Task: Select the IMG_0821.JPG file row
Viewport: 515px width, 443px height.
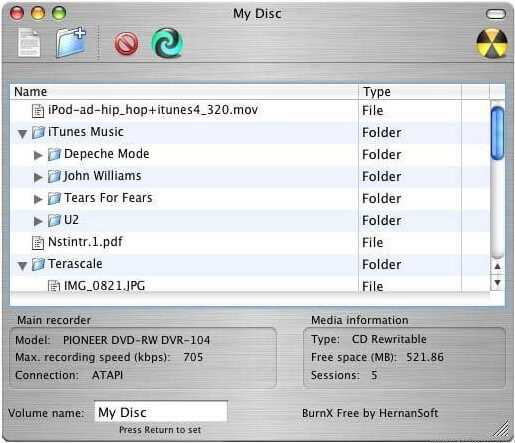Action: click(x=251, y=285)
